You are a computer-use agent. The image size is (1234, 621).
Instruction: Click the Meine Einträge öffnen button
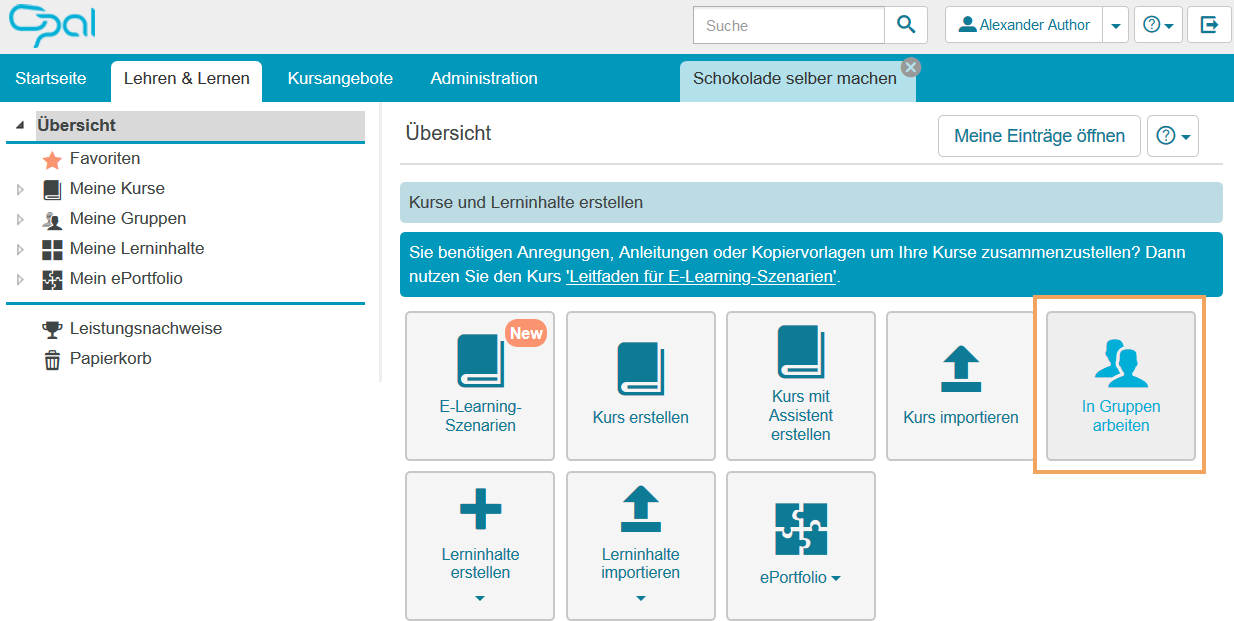click(1039, 135)
